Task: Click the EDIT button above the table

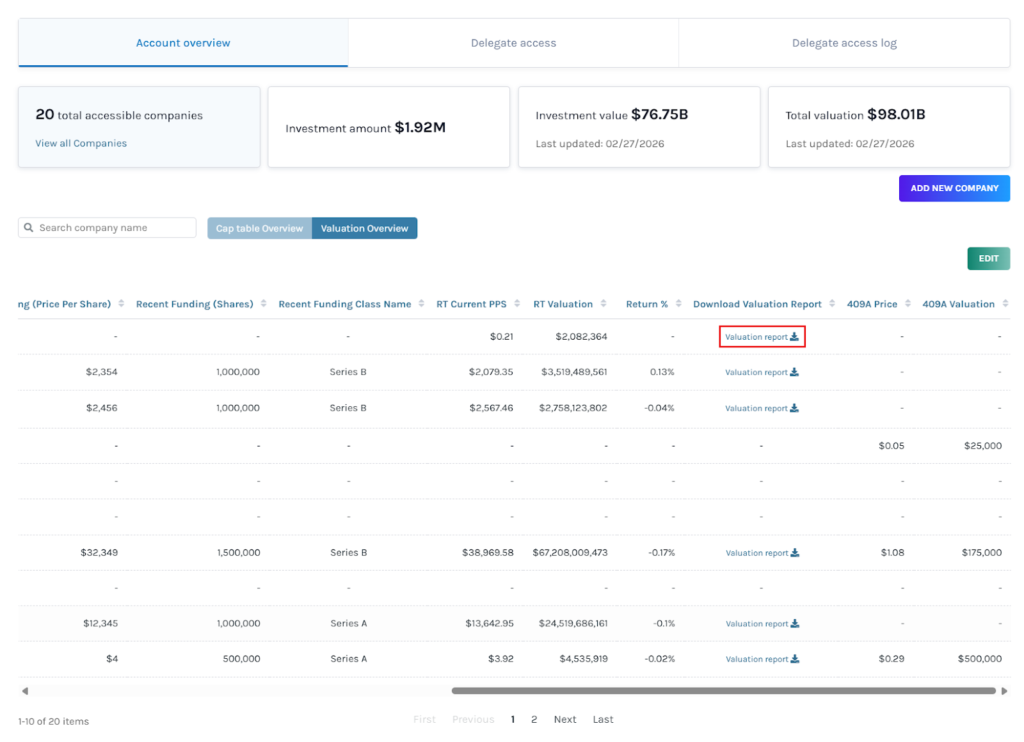Action: tap(988, 257)
